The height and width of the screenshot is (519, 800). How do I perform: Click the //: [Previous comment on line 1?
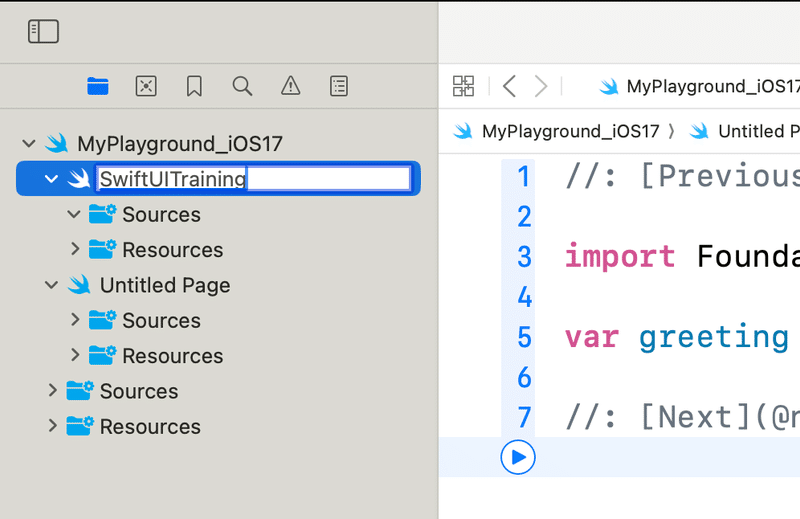(x=682, y=176)
